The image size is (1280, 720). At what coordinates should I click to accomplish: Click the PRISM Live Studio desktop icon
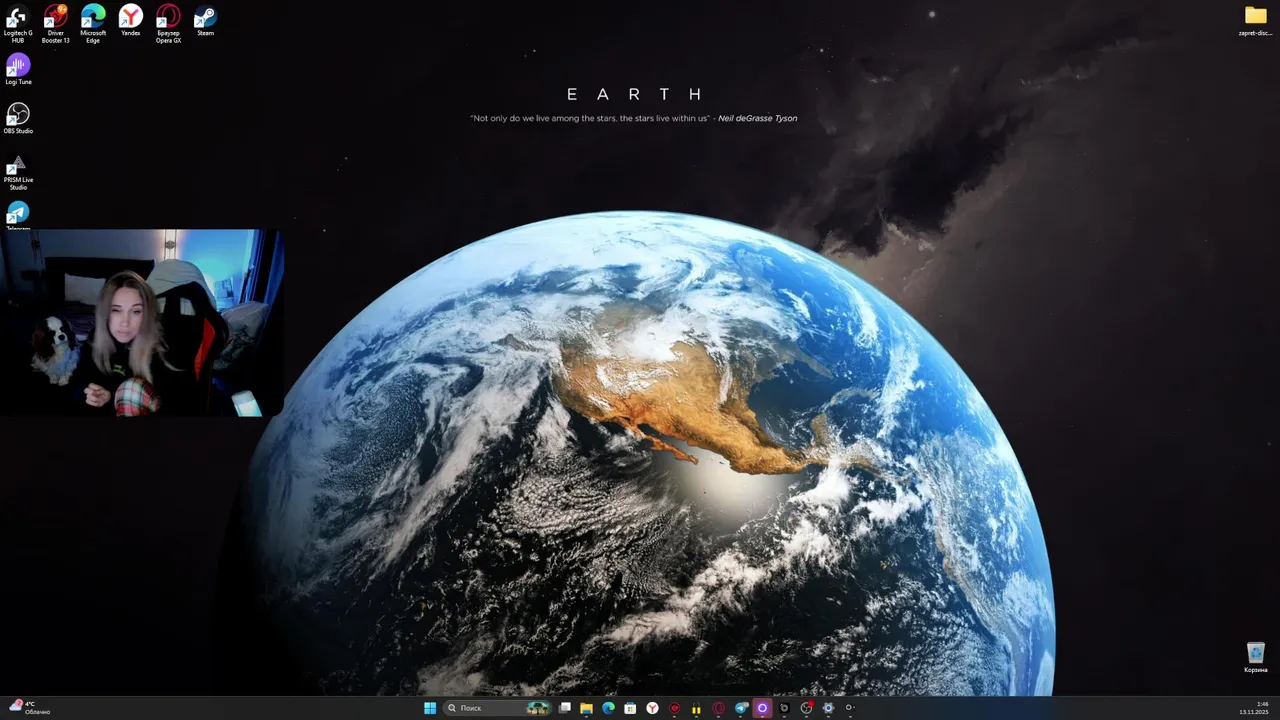(x=18, y=170)
